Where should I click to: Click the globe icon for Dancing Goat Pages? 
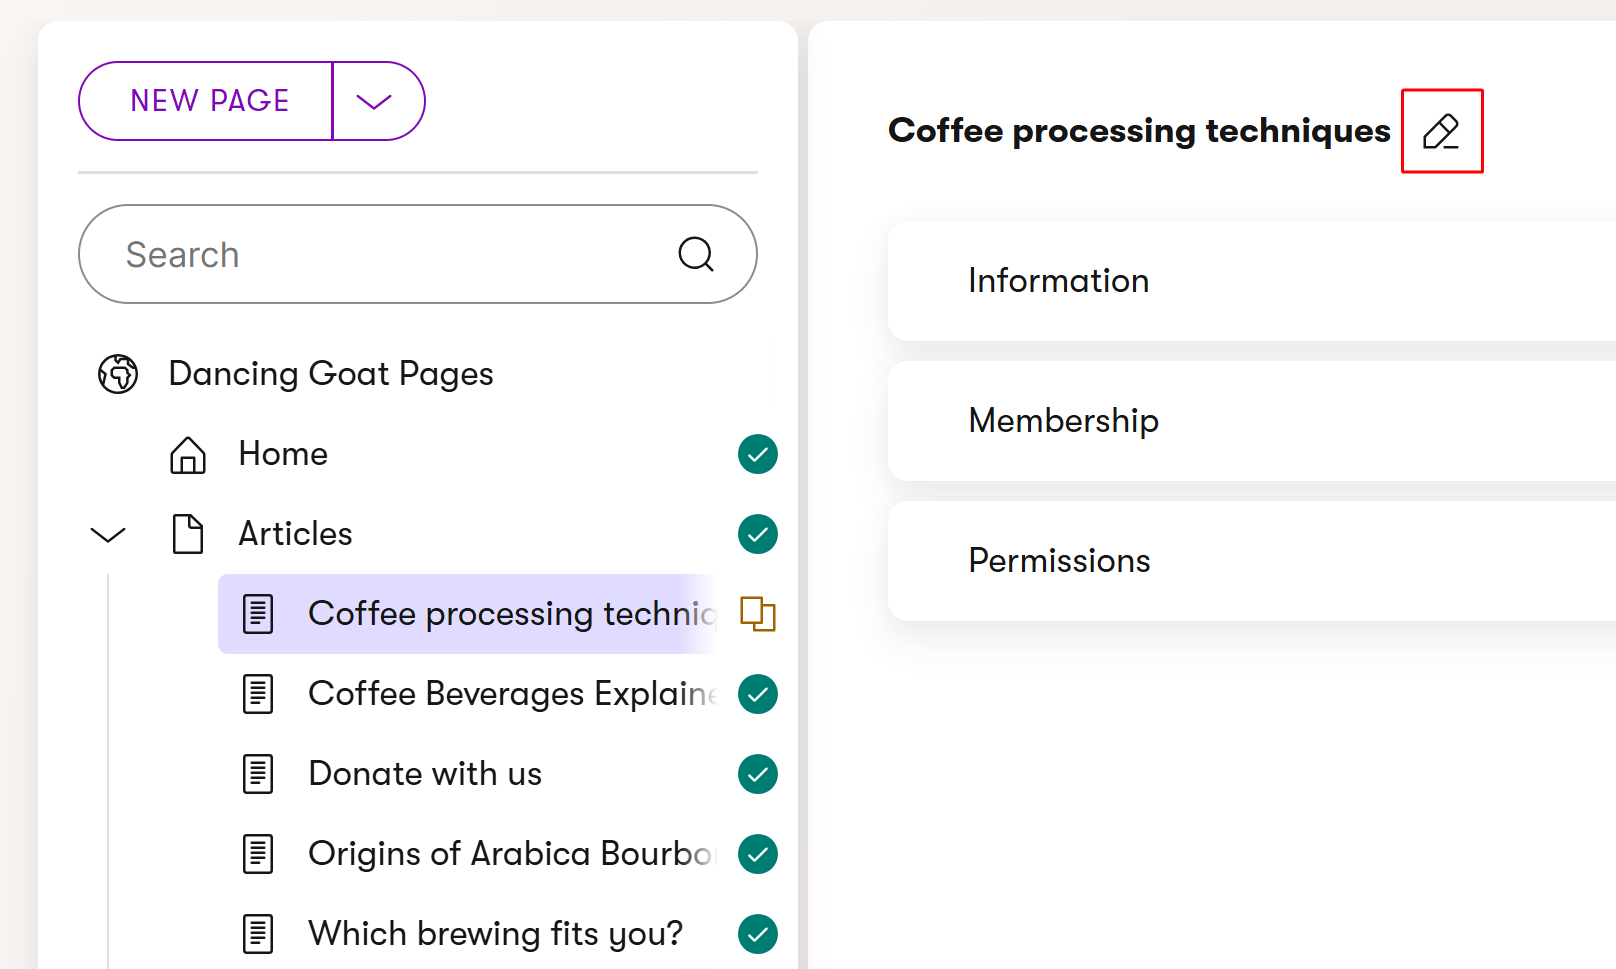pos(118,374)
